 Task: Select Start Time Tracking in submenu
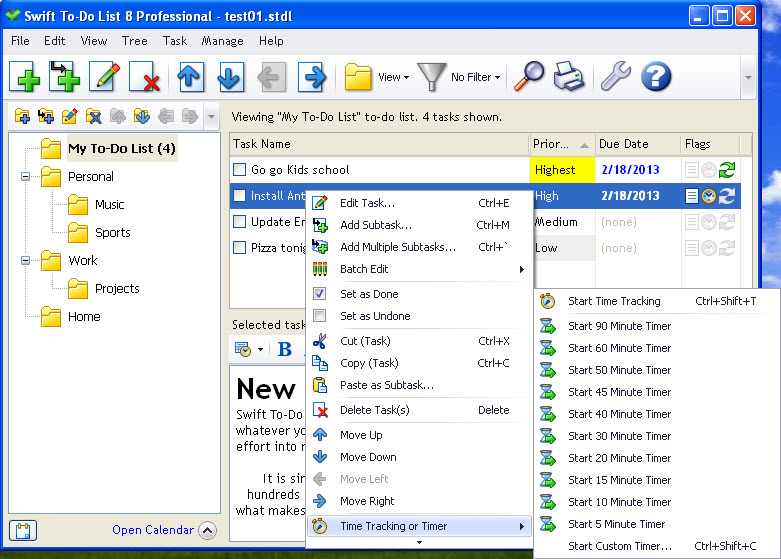coord(656,301)
